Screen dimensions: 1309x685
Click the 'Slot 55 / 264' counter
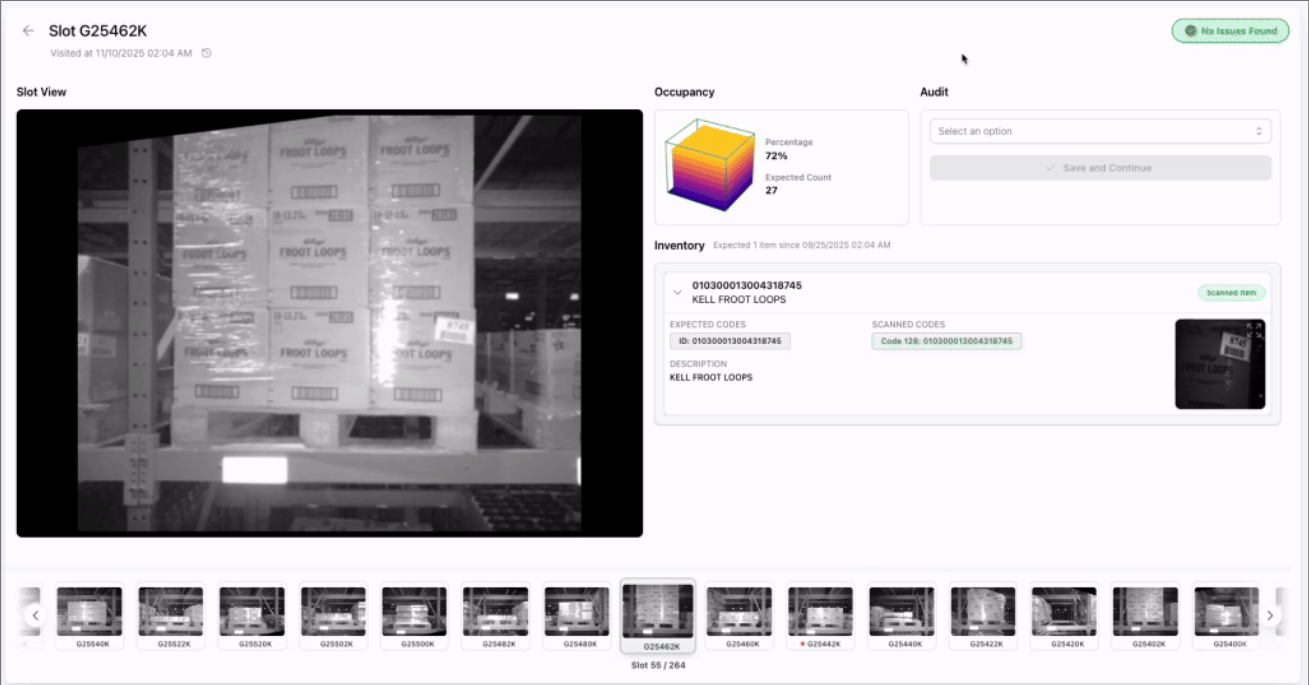pos(658,665)
